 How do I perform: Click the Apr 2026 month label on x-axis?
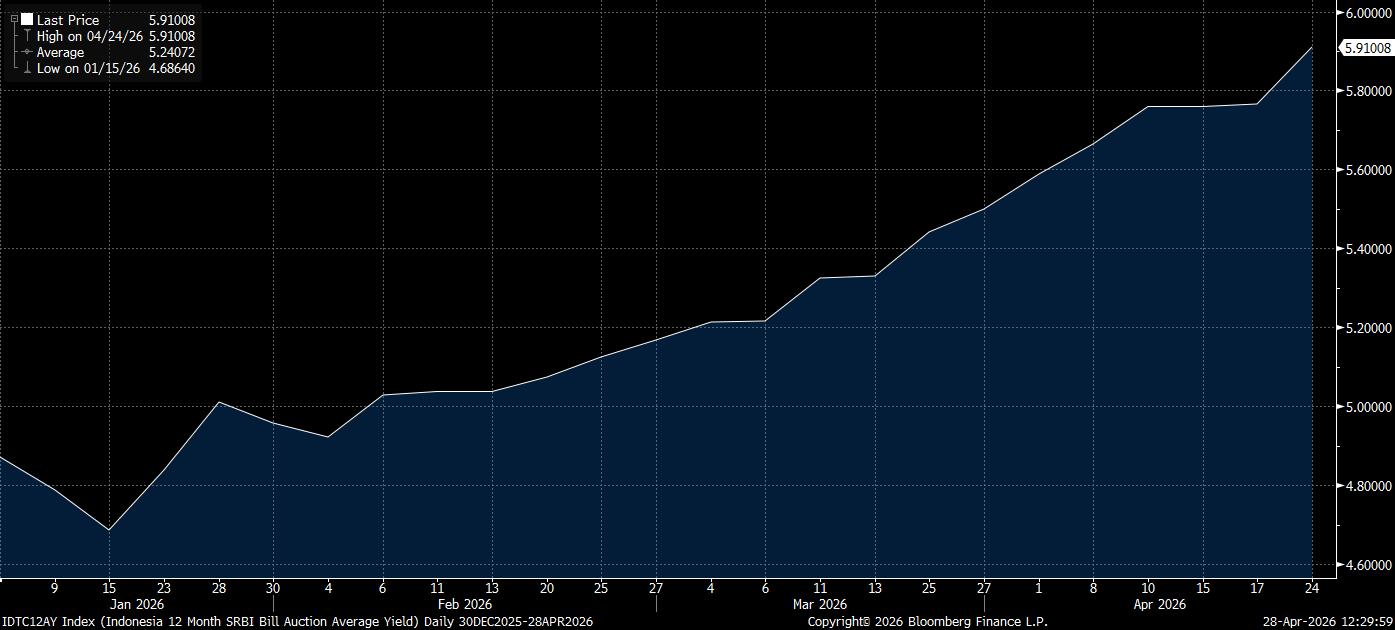[1158, 604]
